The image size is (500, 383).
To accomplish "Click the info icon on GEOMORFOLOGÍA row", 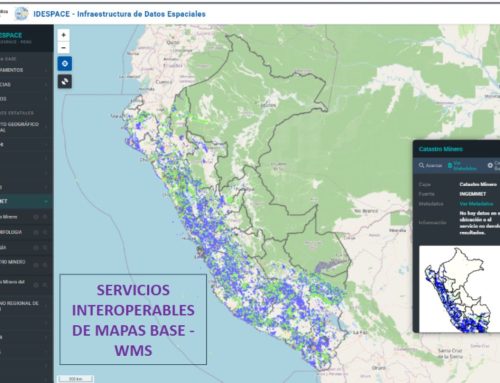I will tap(36, 232).
